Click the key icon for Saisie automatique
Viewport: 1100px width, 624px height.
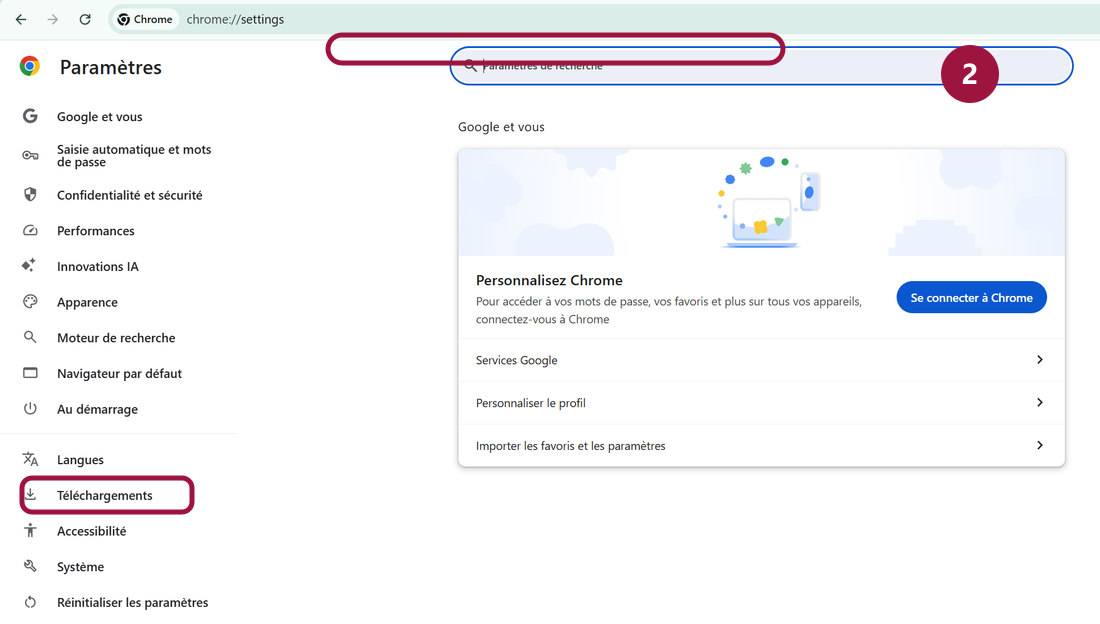[x=30, y=155]
